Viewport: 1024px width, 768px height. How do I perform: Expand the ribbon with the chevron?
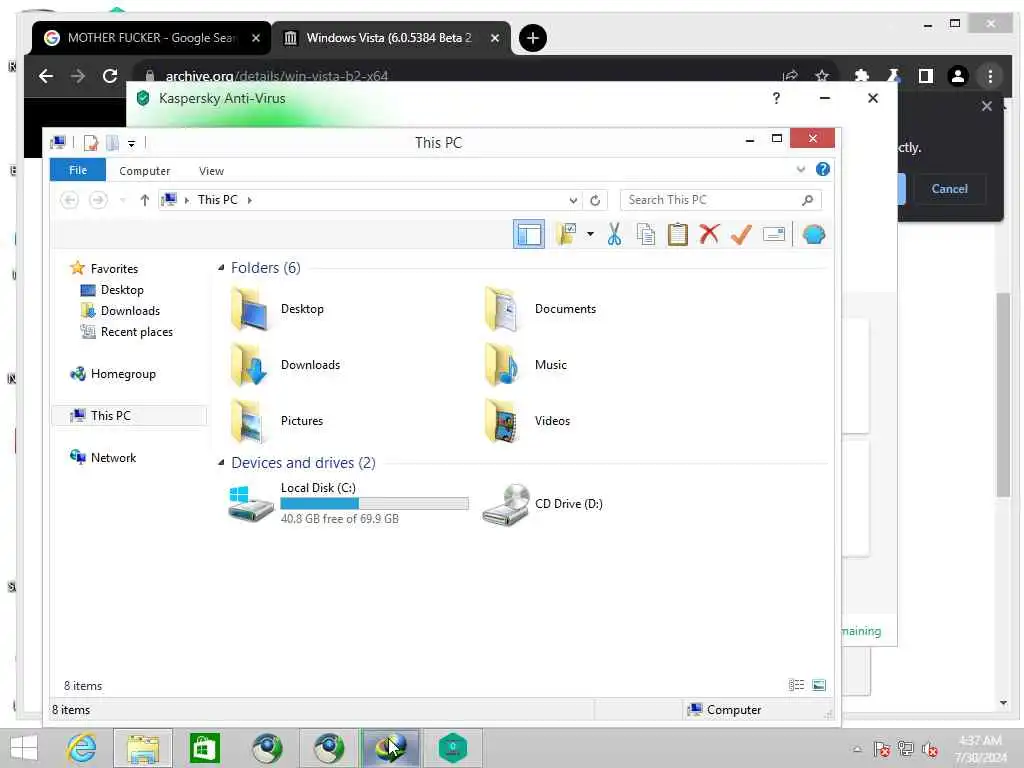click(801, 170)
